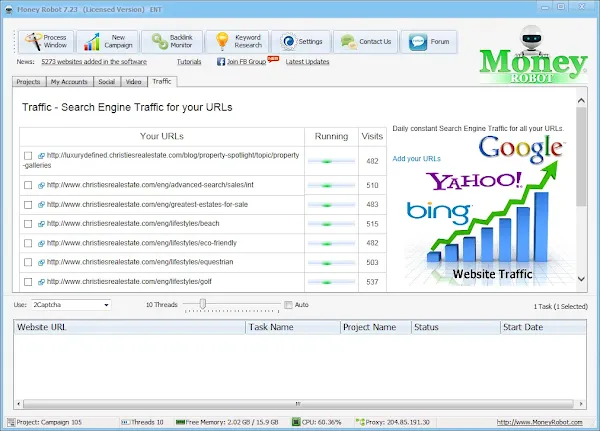Click link icon beside advanced-search/sales/int URL
The image size is (600, 431).
[41, 185]
